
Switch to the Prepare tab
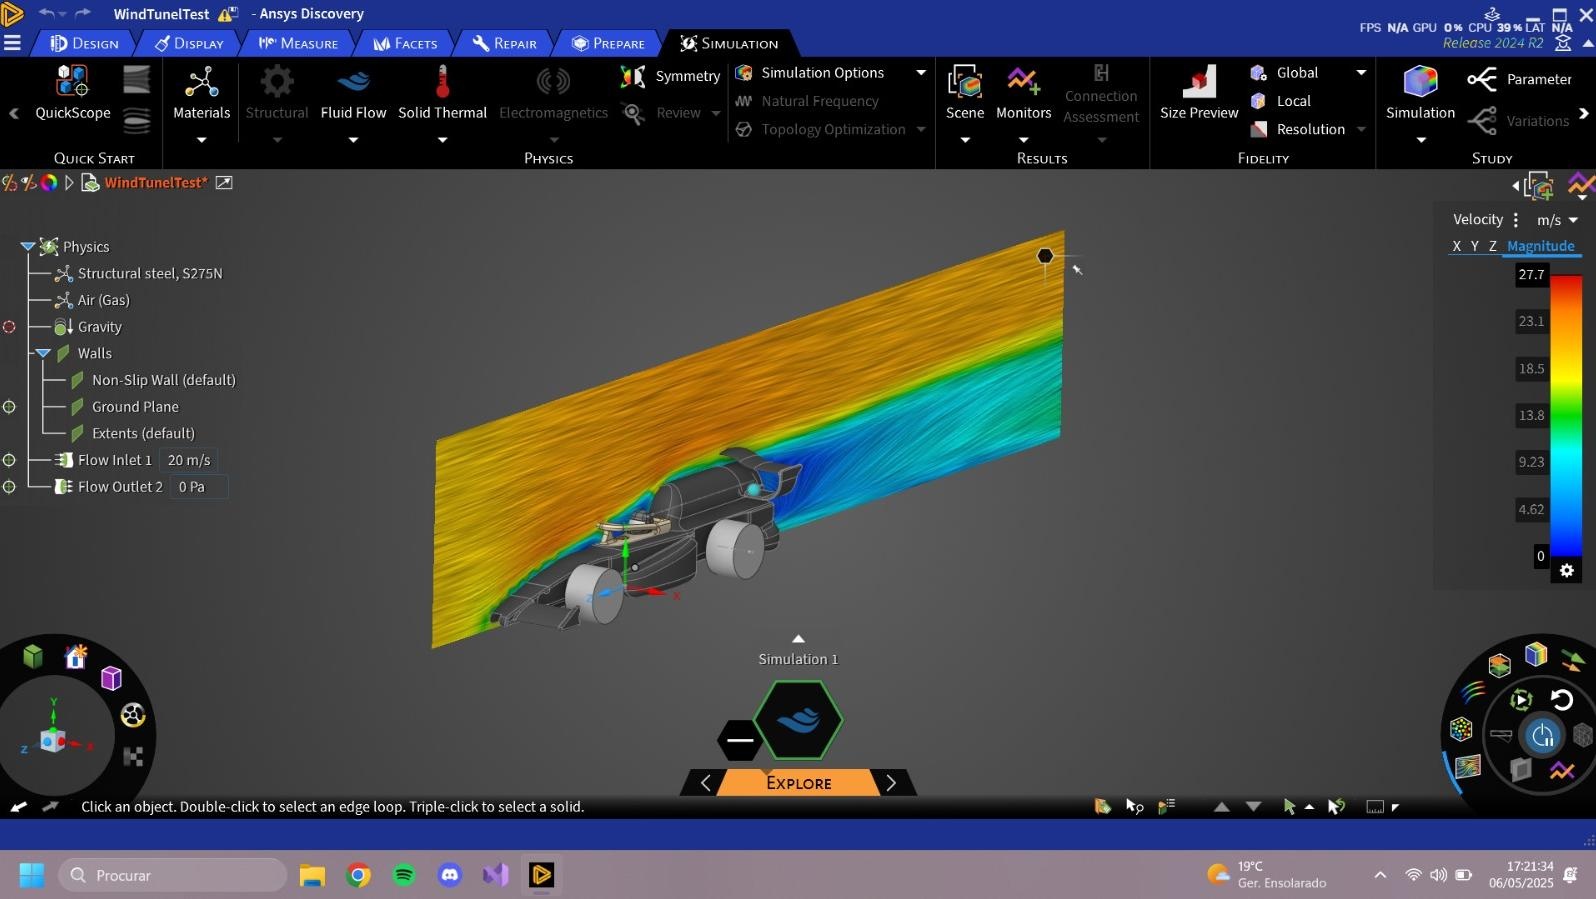pyautogui.click(x=608, y=43)
